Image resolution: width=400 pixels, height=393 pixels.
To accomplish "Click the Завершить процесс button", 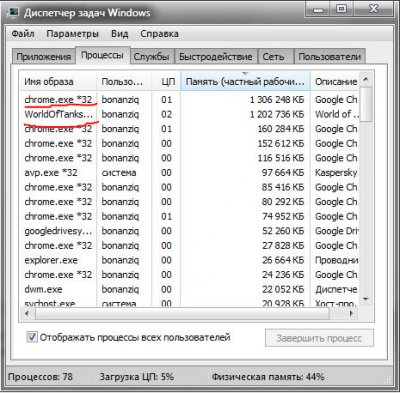I will pos(319,338).
